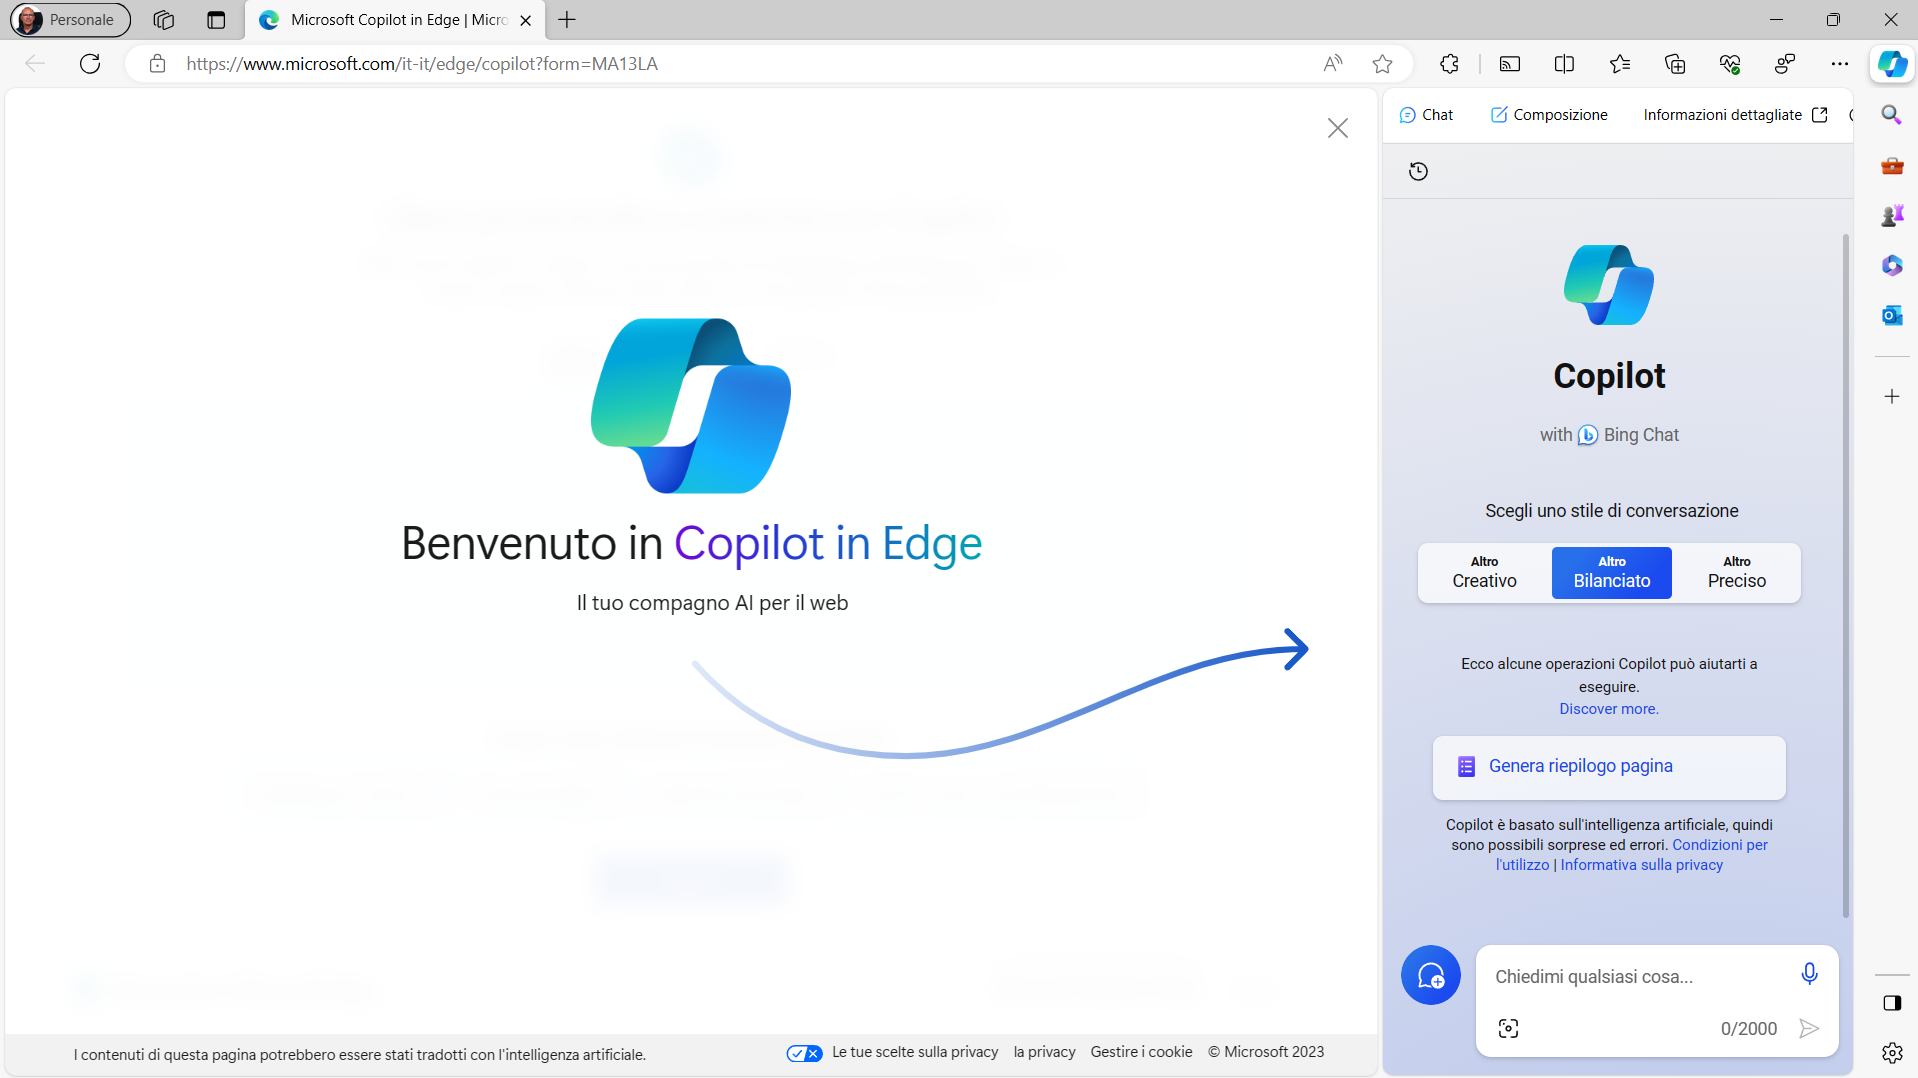This screenshot has height=1078, width=1918.
Task: Add this page to favorites
Action: (x=1382, y=64)
